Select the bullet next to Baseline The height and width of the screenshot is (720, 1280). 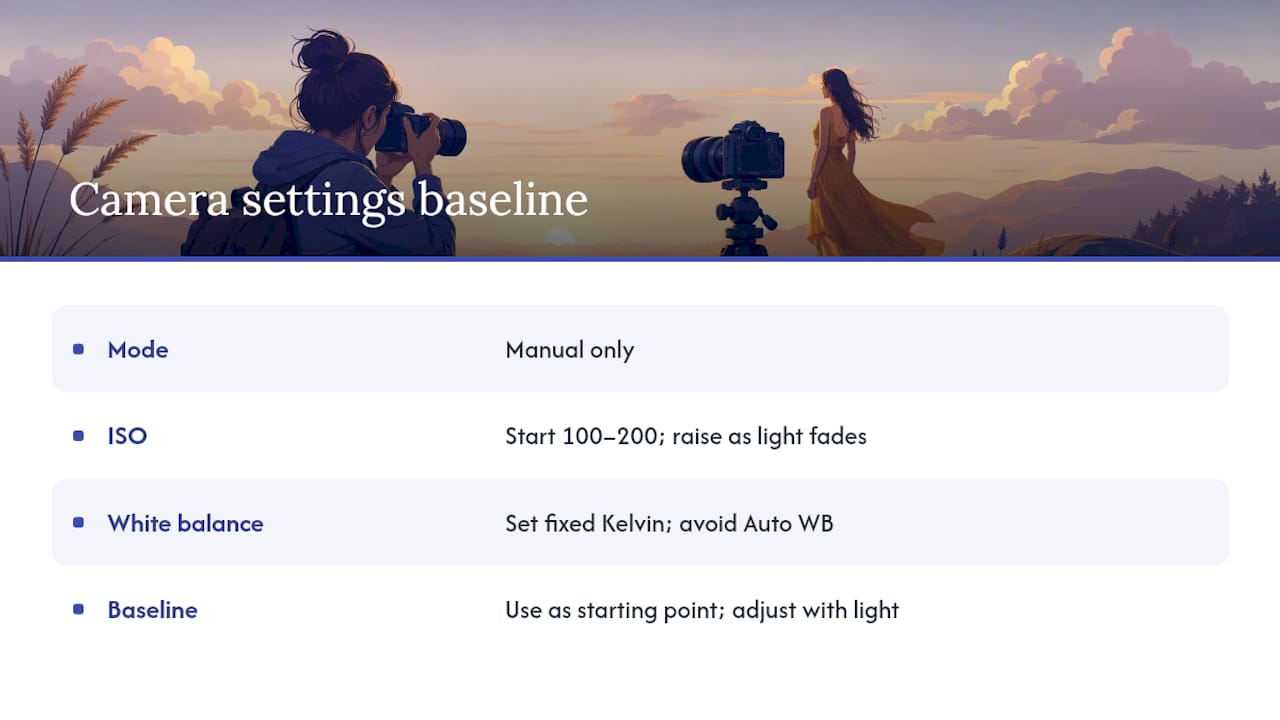(x=78, y=609)
